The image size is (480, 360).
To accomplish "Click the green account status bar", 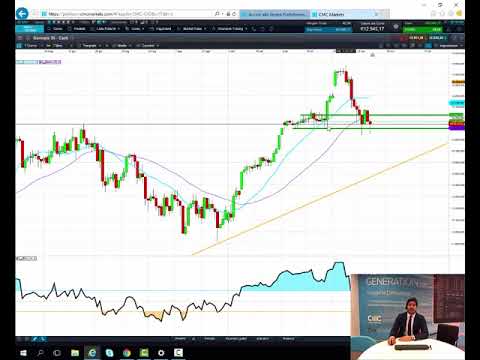I will (423, 30).
